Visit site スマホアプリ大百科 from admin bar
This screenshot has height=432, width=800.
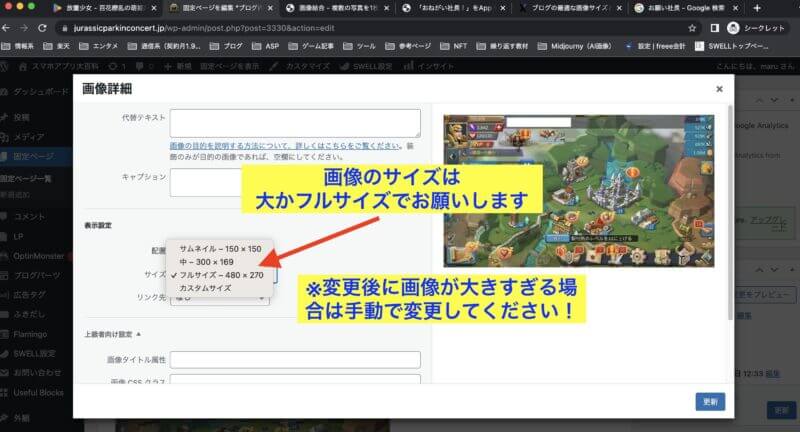click(x=58, y=66)
